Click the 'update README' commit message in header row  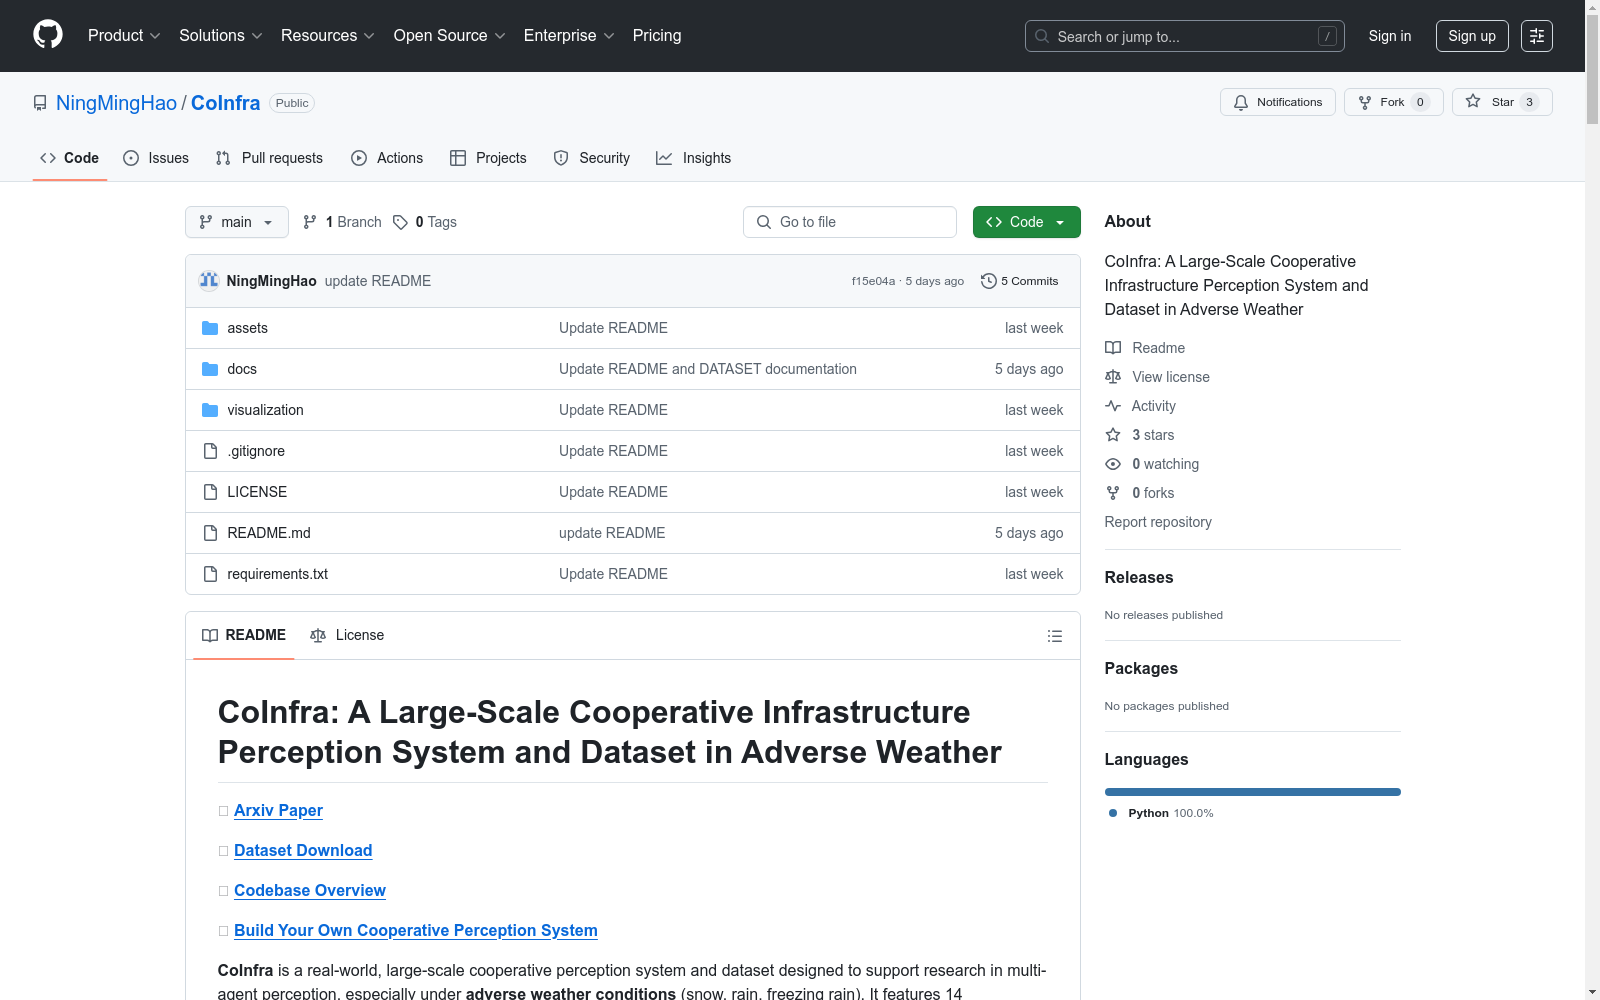[378, 281]
